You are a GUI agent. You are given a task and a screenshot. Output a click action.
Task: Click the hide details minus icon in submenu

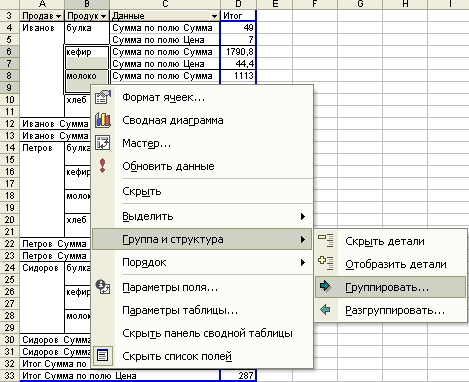[x=325, y=241]
